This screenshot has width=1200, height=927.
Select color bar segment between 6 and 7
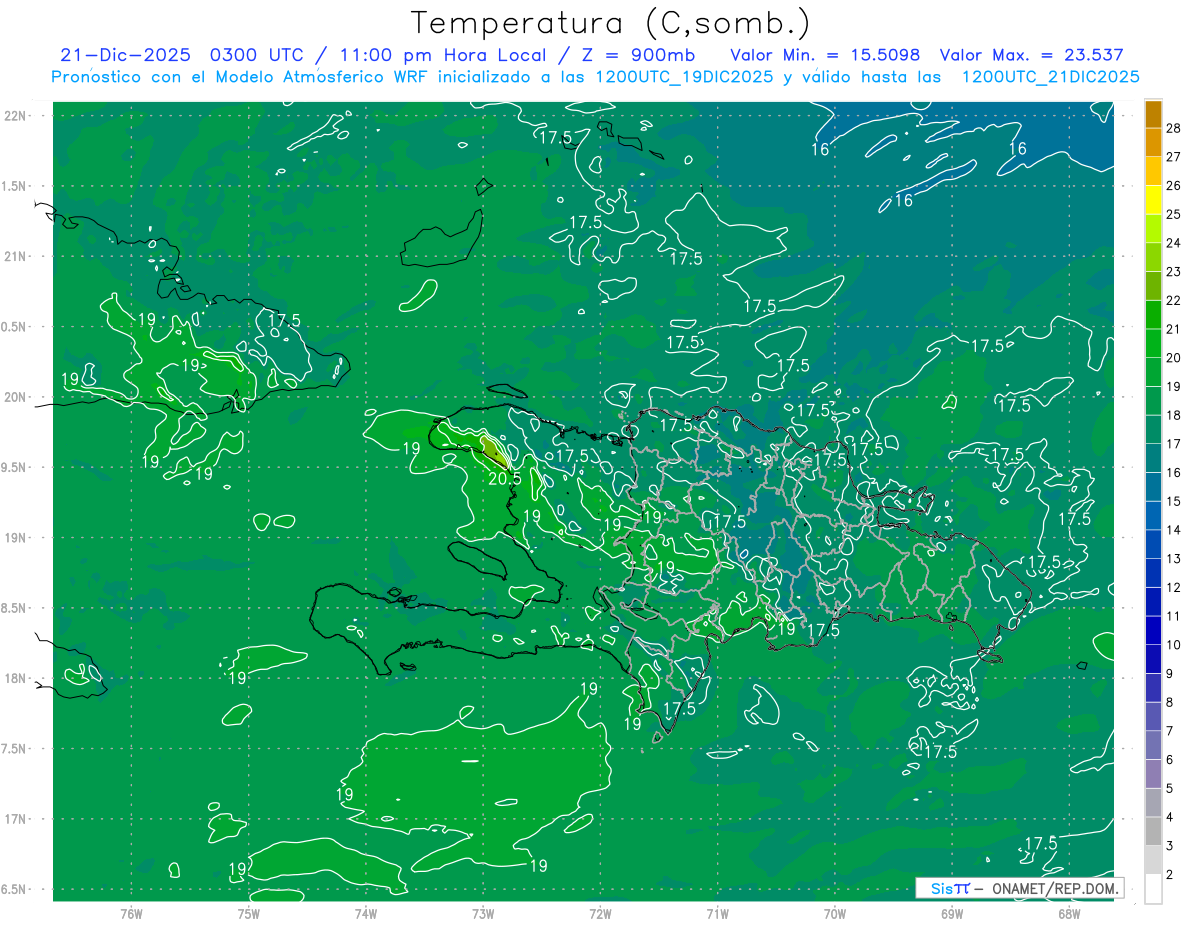1153,746
